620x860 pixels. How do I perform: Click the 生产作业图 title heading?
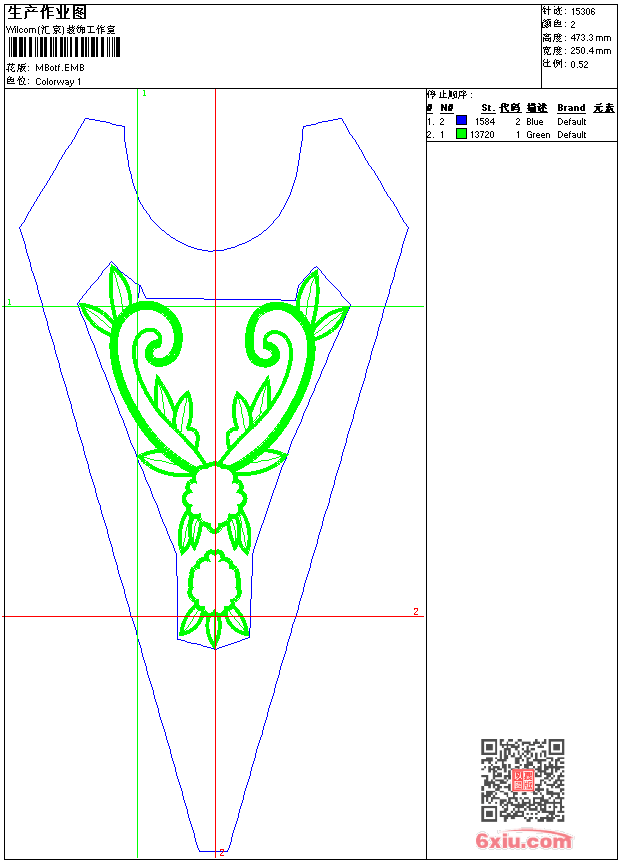coord(47,12)
